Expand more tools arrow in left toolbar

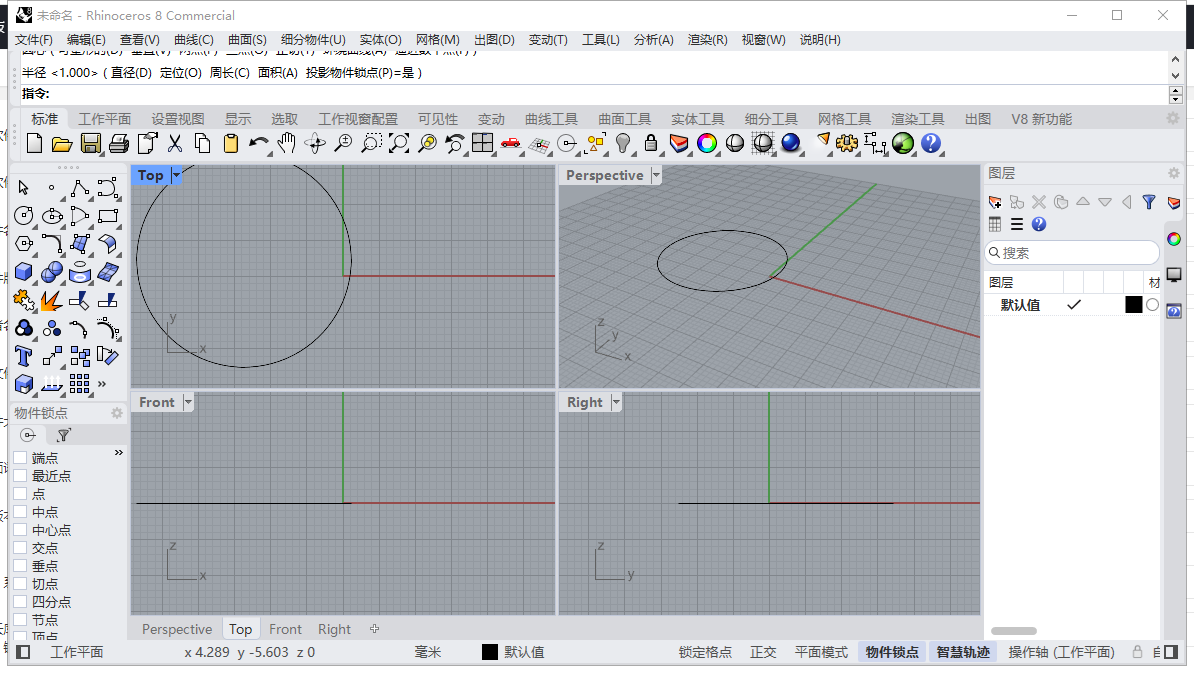tap(102, 384)
